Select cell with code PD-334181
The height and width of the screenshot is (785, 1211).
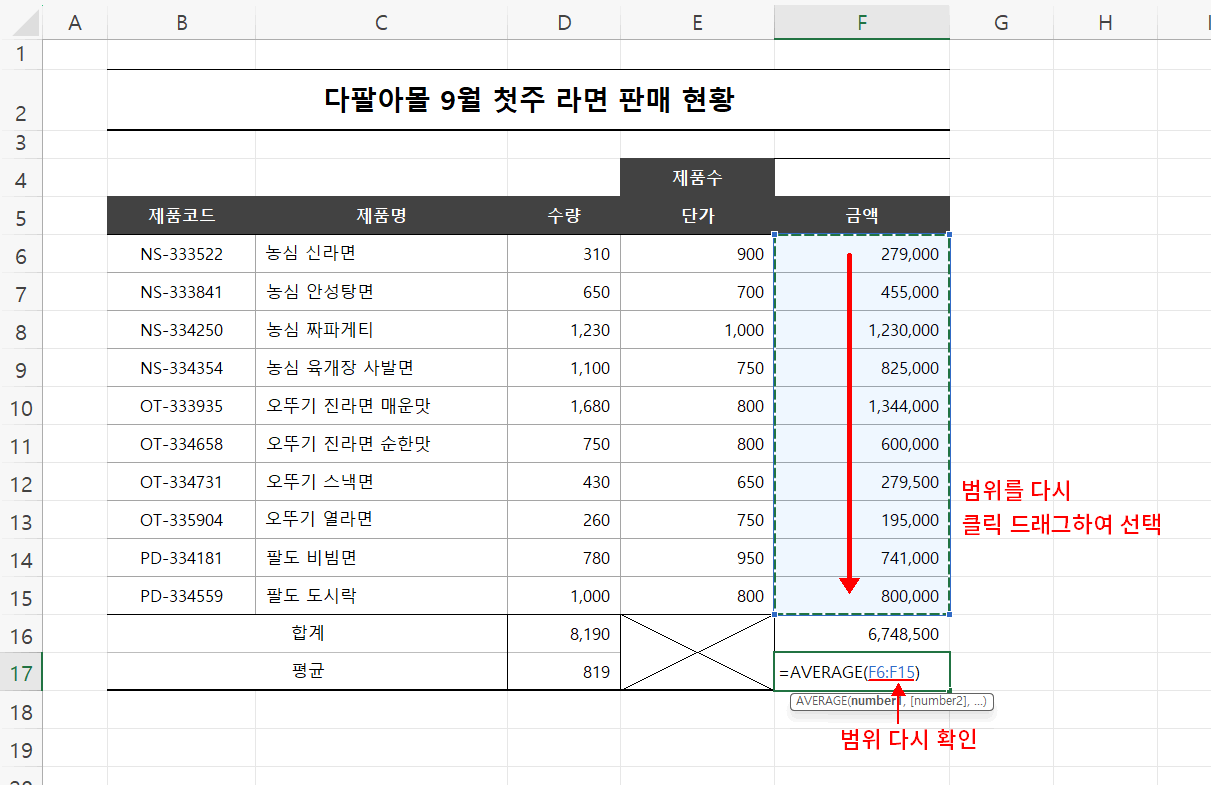tap(181, 558)
